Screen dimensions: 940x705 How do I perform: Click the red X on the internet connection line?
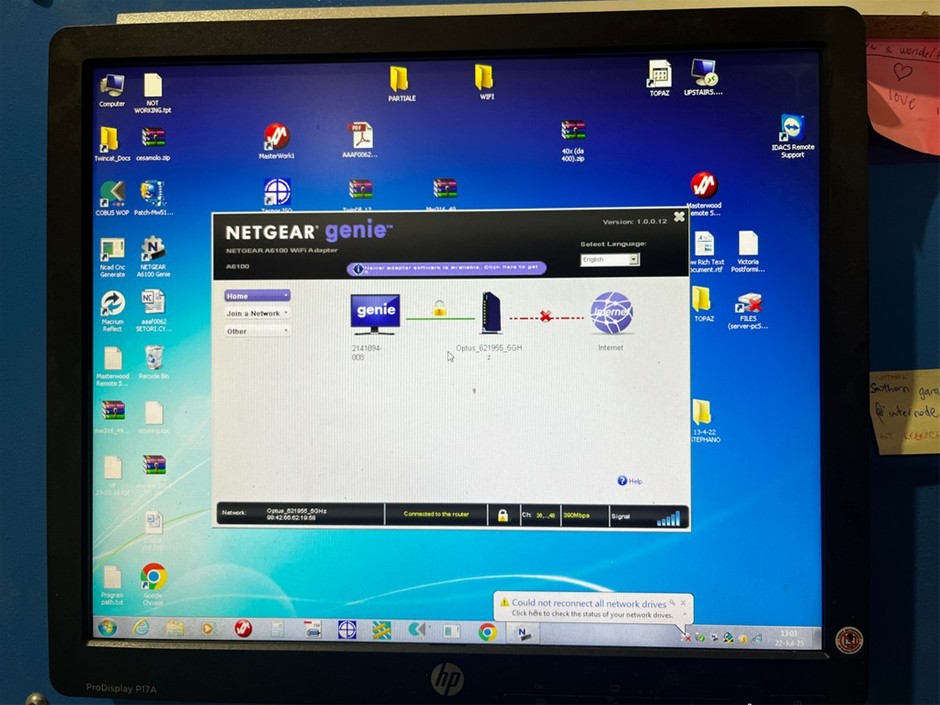pyautogui.click(x=545, y=316)
